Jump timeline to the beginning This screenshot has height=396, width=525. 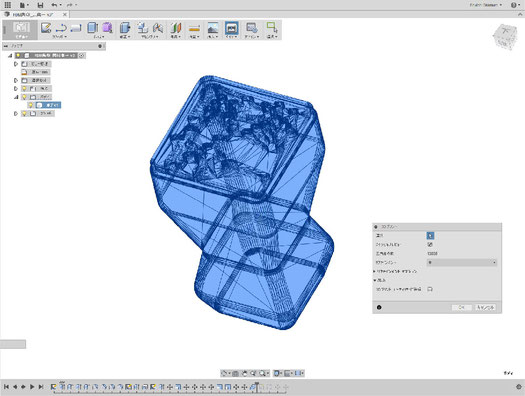click(6, 387)
